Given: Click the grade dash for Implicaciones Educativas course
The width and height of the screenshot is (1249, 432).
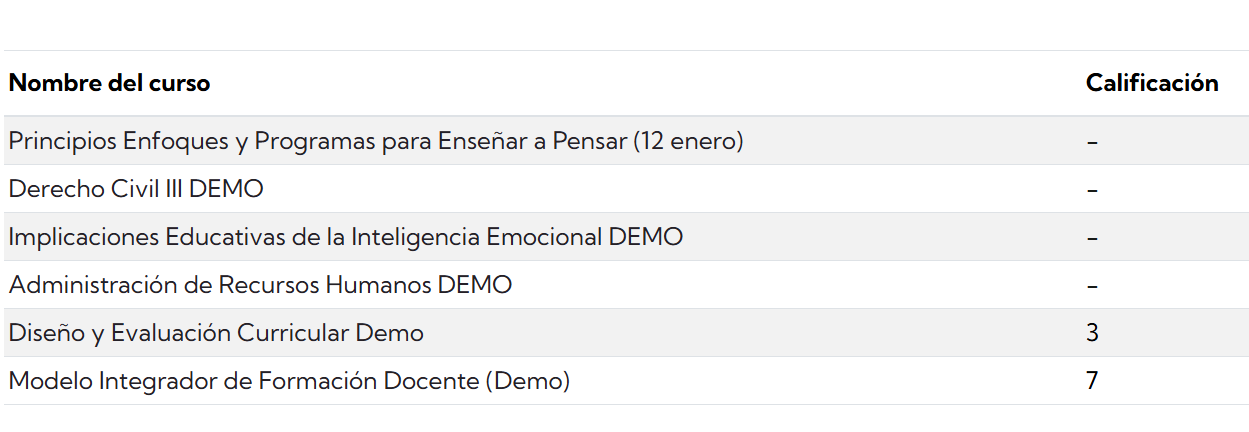Looking at the screenshot, I should tap(1092, 238).
